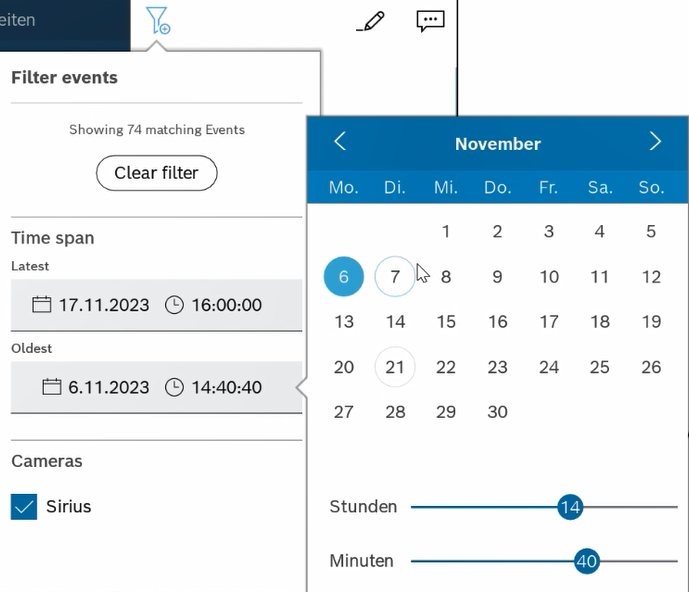Select November 7 in calendar
The height and width of the screenshot is (592, 689).
395,277
